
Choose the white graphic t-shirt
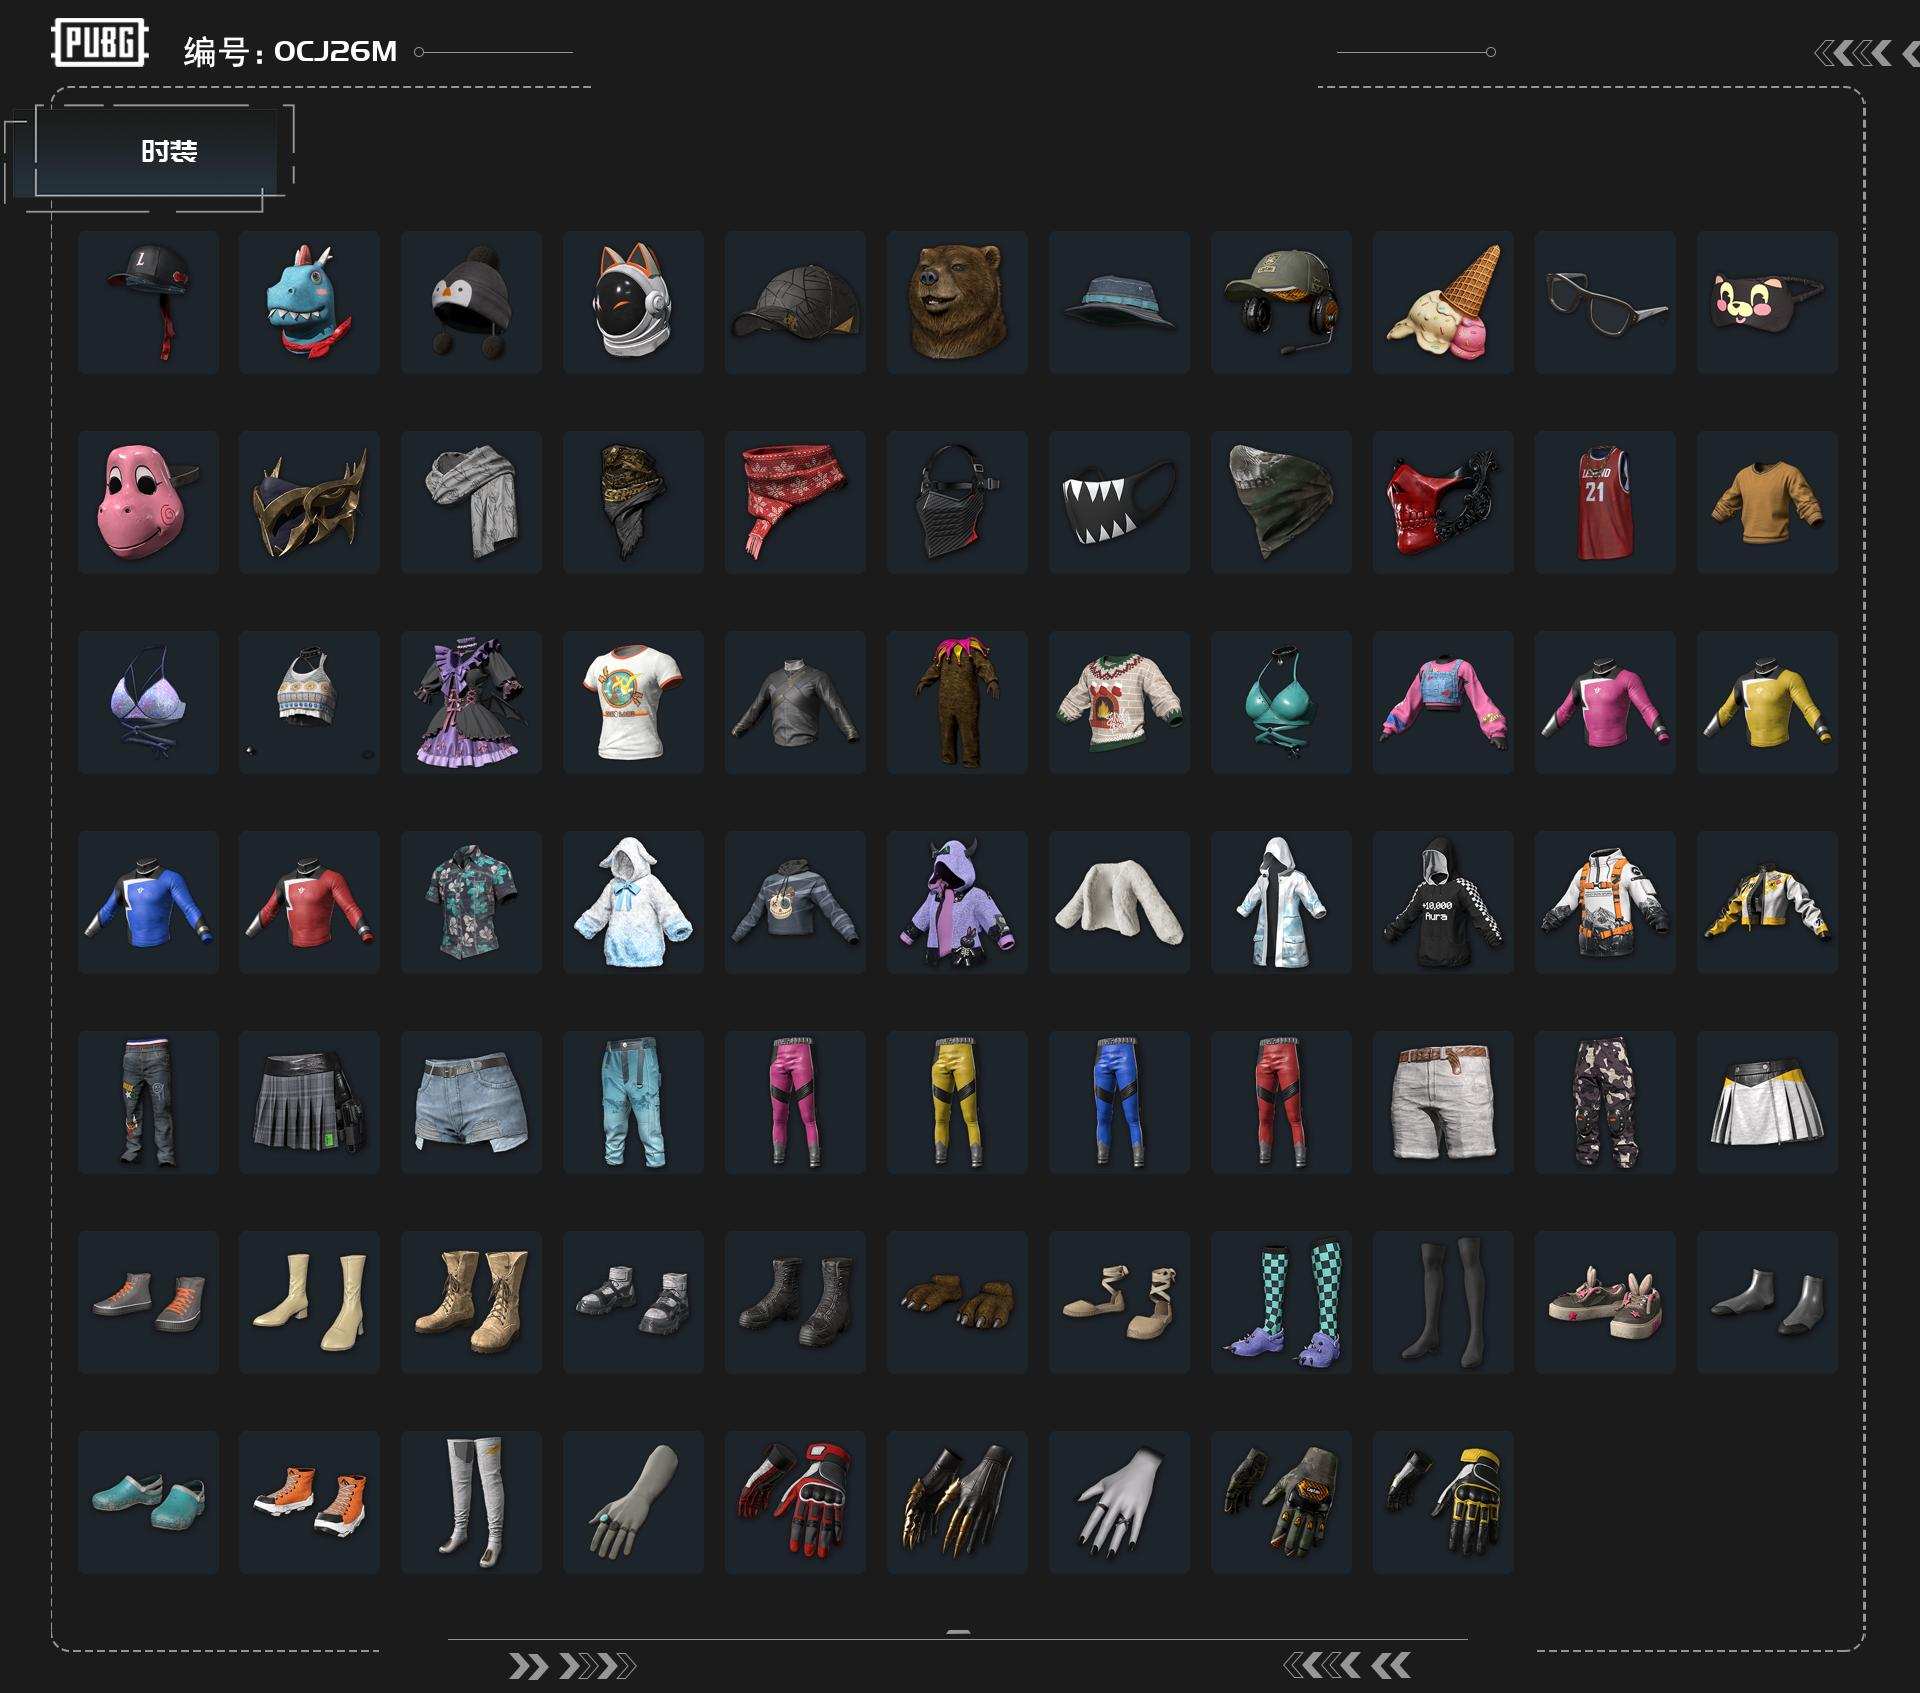point(633,702)
